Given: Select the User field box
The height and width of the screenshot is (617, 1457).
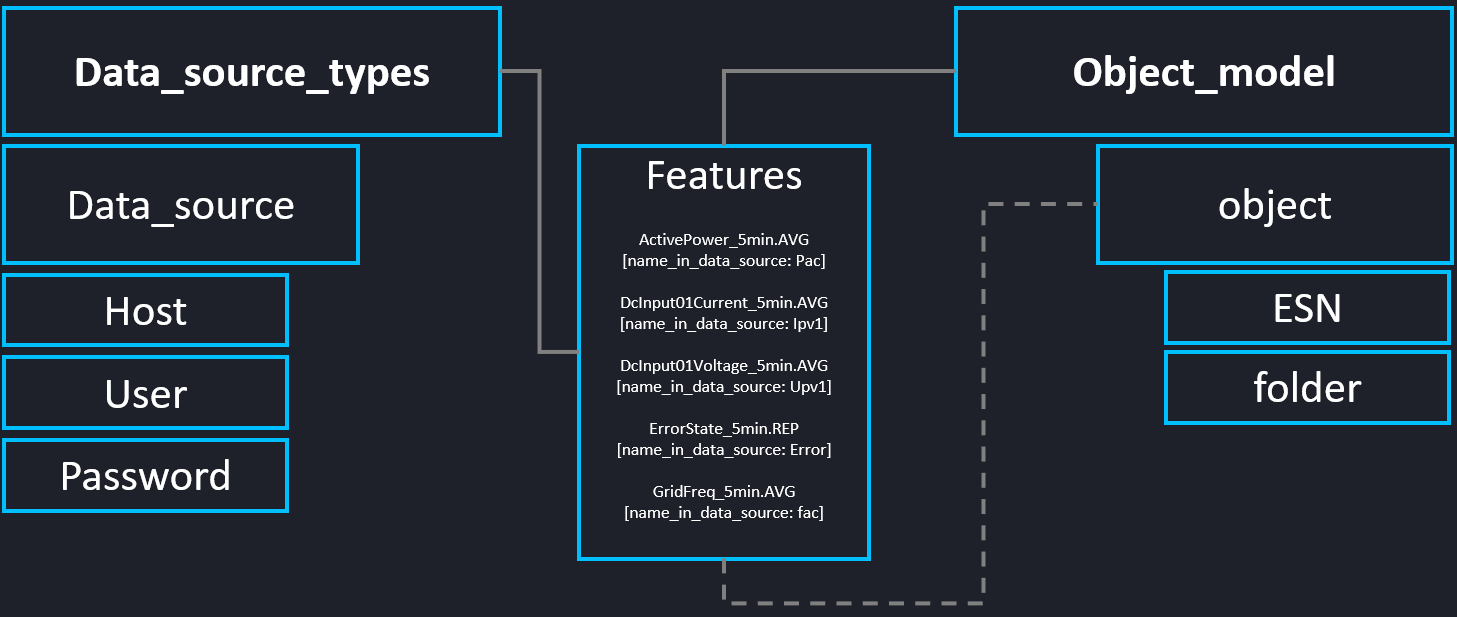Looking at the screenshot, I should coord(145,393).
